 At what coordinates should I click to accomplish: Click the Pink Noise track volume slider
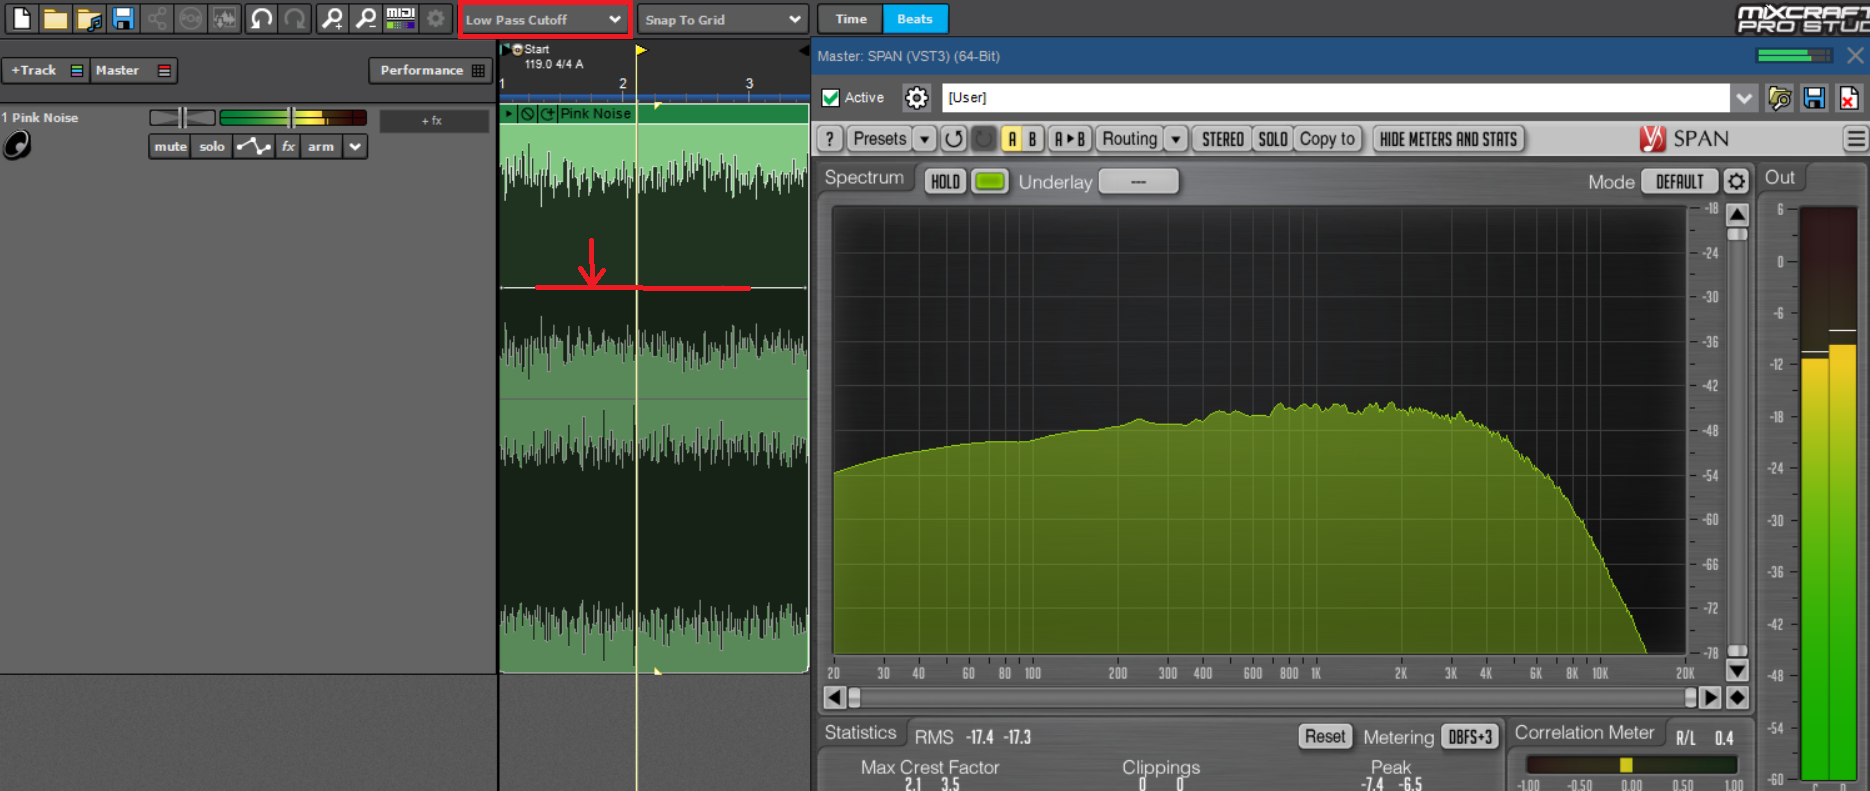click(293, 118)
